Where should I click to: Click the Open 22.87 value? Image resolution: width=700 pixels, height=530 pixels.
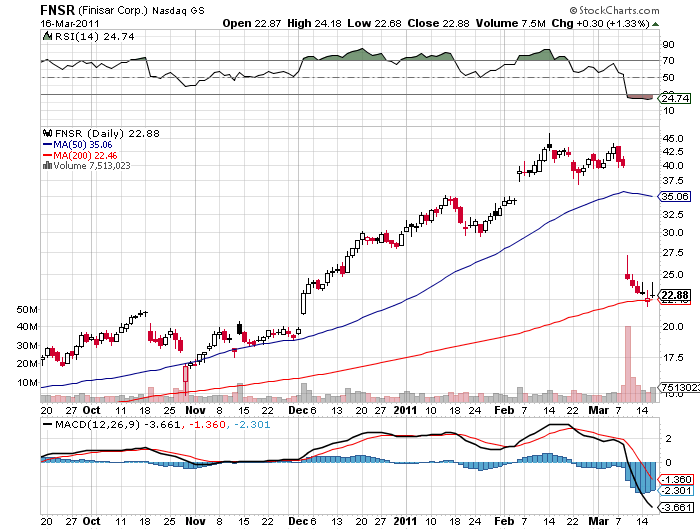[252, 23]
